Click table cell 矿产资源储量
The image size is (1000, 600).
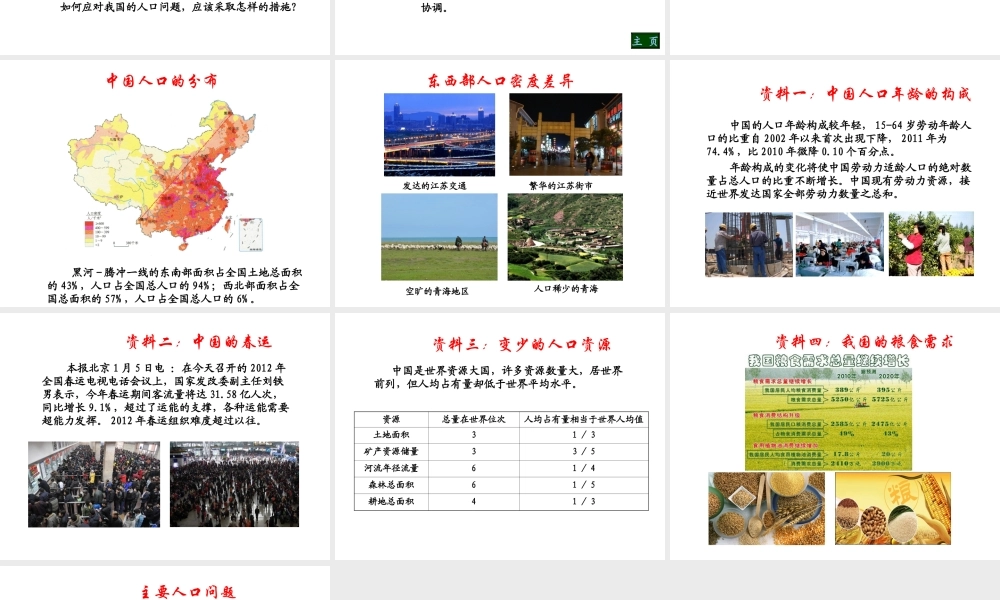(392, 451)
